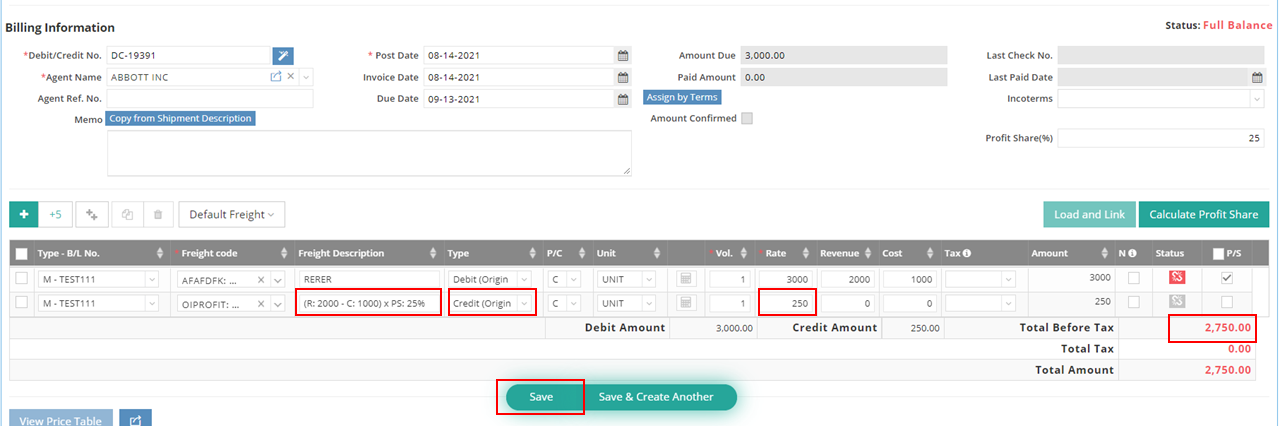Open the Post Date calendar picker
The image size is (1280, 426).
[x=622, y=56]
